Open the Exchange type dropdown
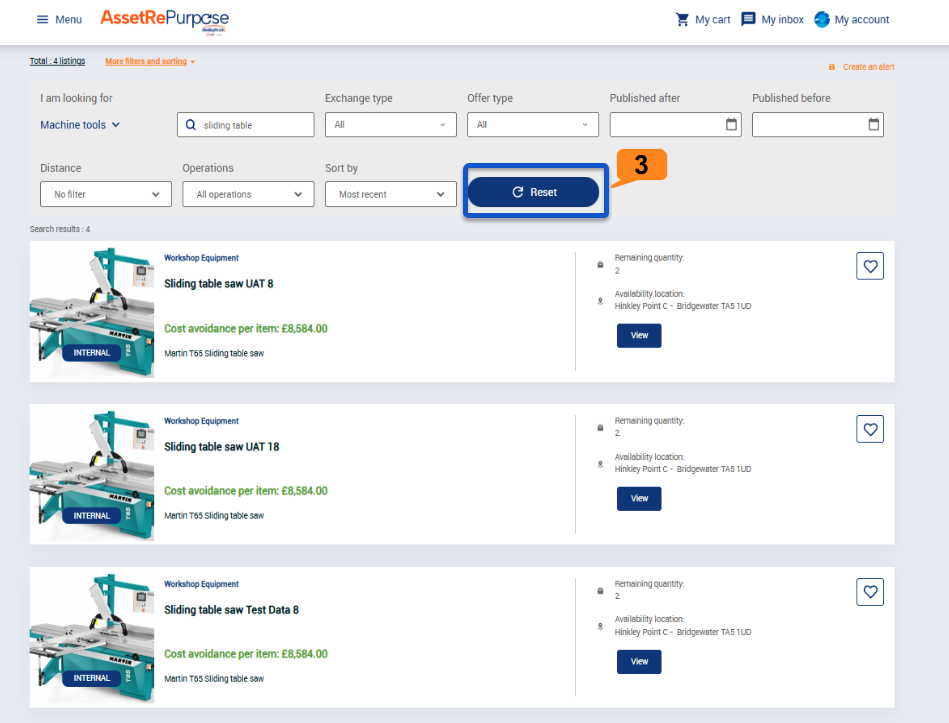 [x=390, y=125]
